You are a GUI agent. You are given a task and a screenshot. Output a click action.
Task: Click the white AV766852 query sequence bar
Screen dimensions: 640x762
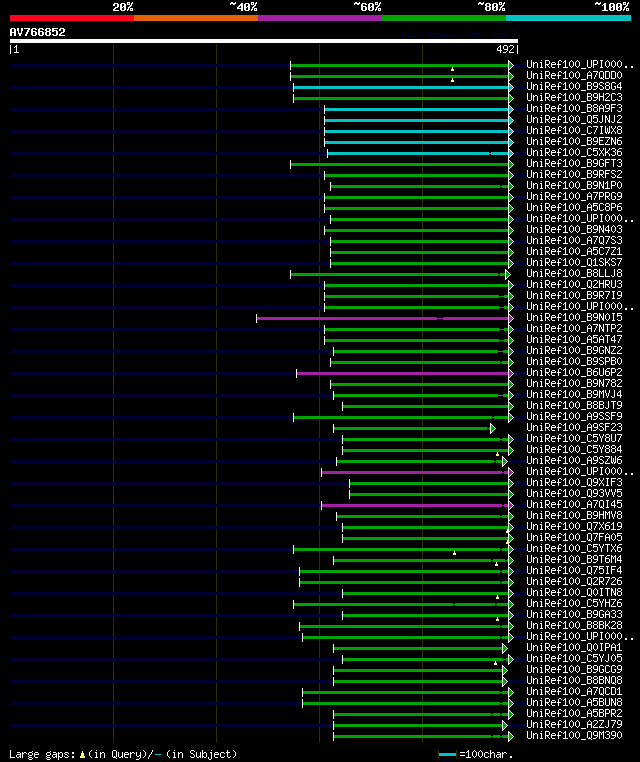[x=264, y=41]
